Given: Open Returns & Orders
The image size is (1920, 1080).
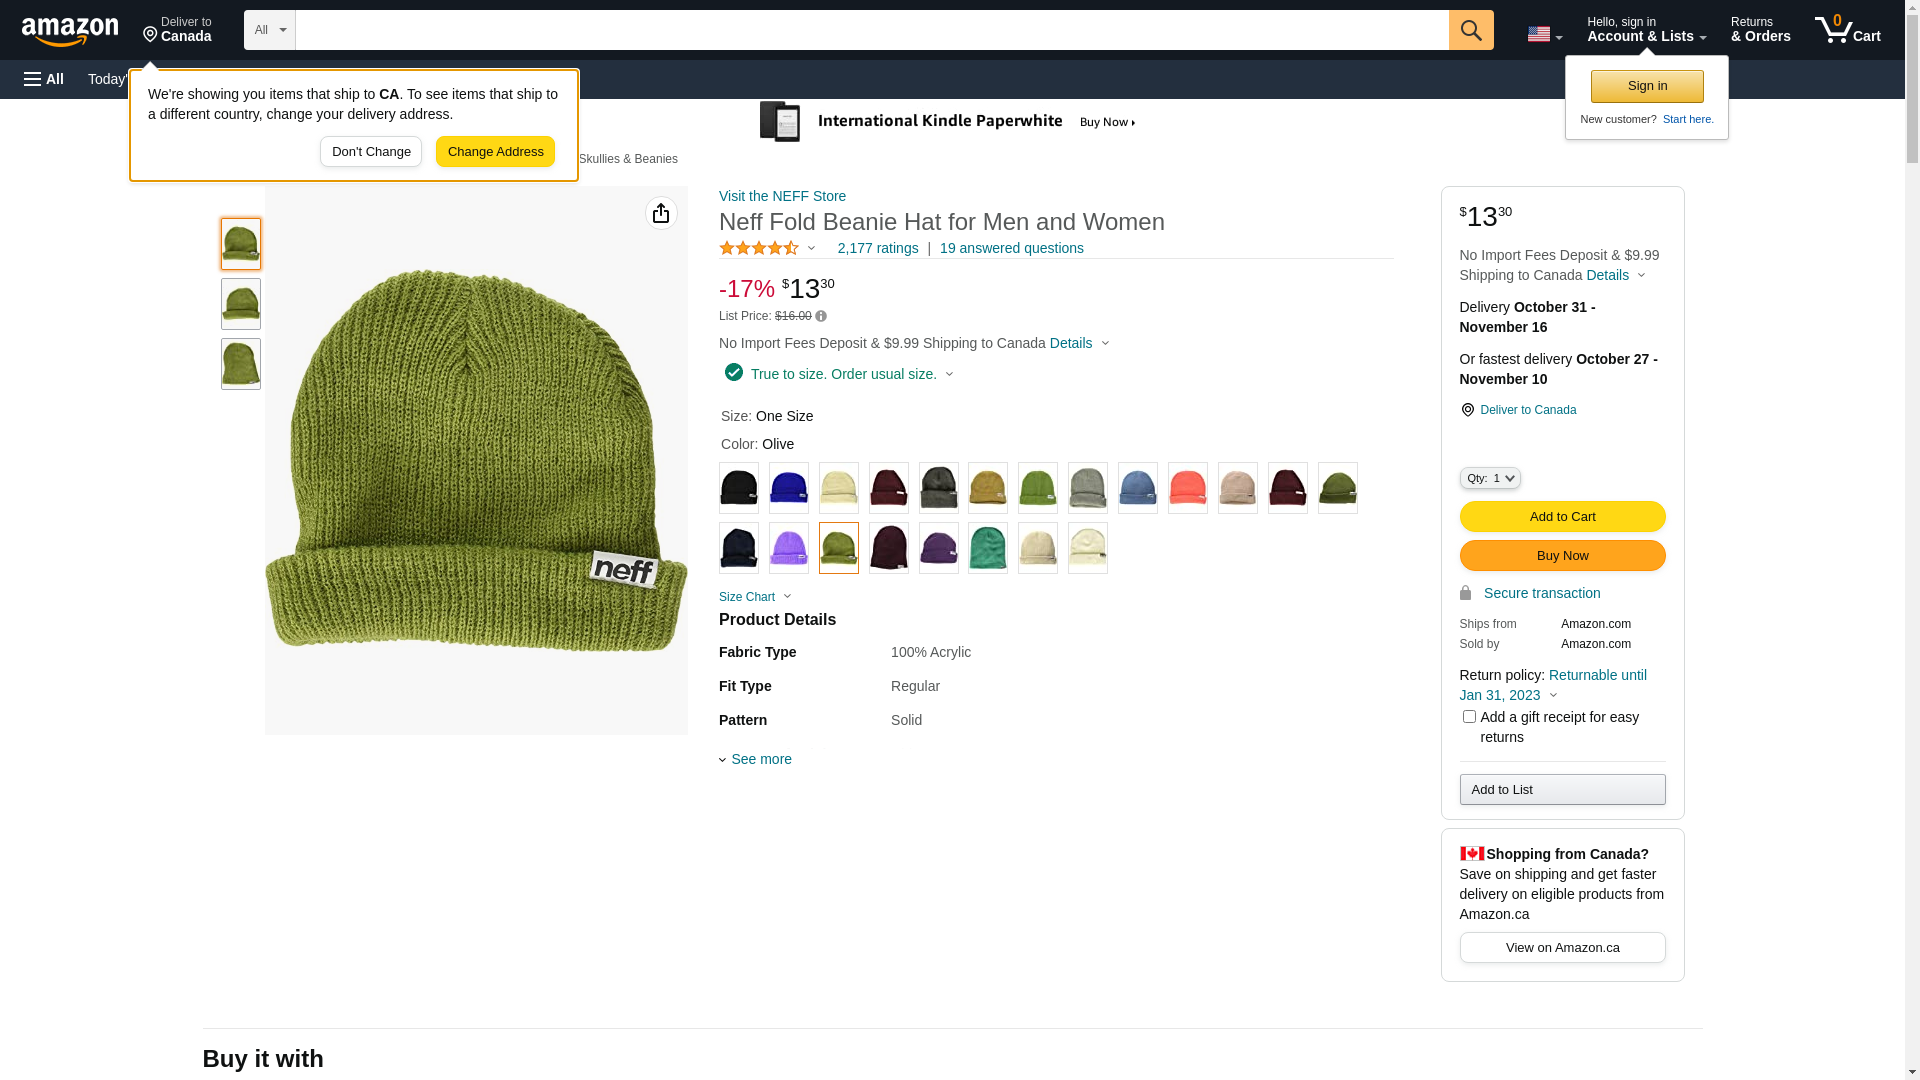Looking at the screenshot, I should pyautogui.click(x=1760, y=30).
